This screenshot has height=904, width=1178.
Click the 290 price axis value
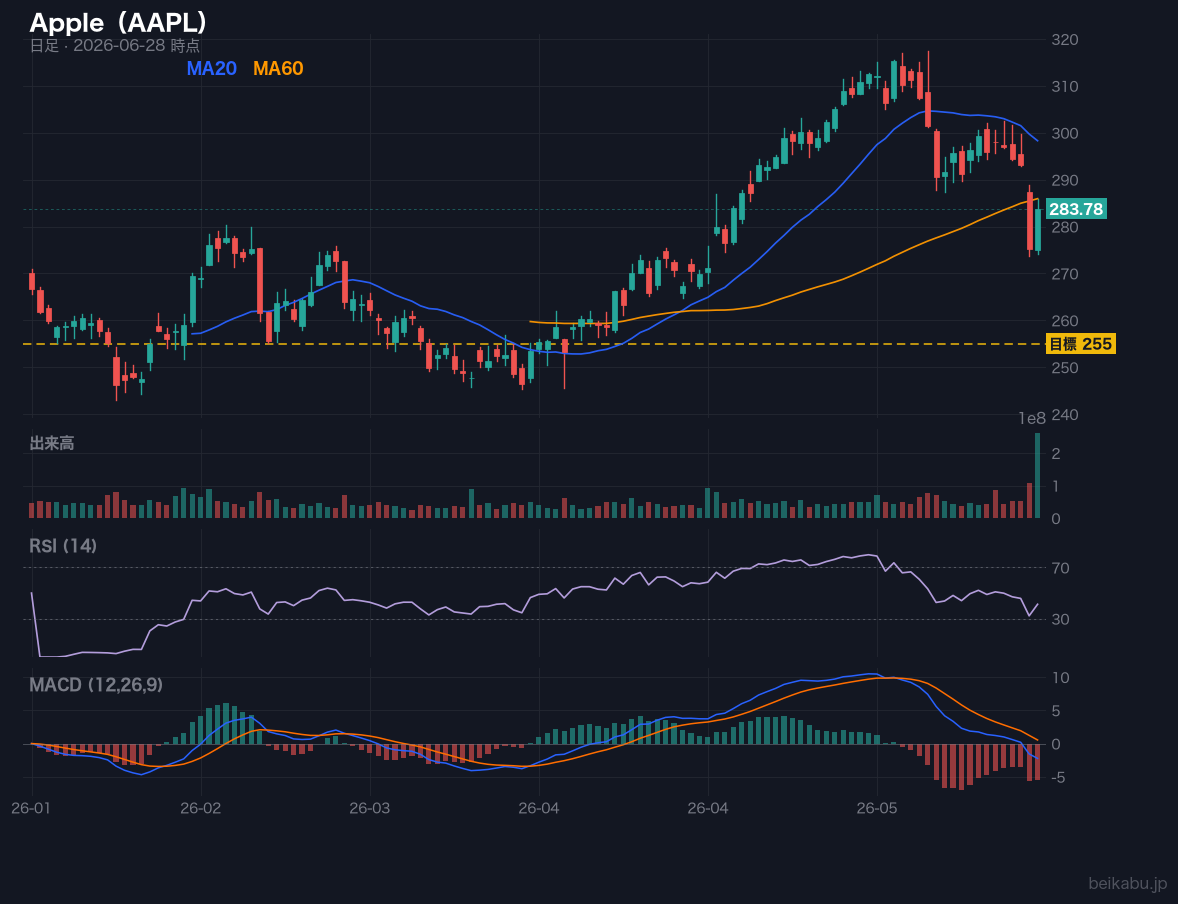(x=1065, y=180)
